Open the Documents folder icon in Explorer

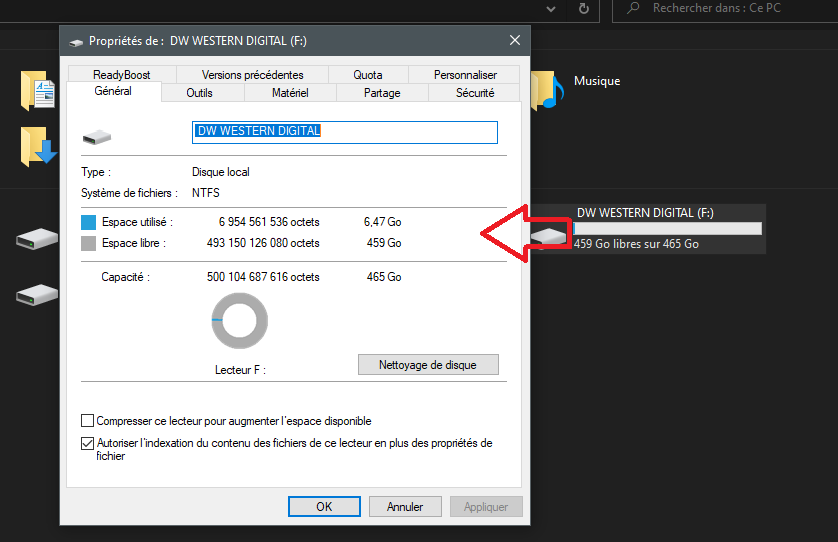(x=38, y=90)
